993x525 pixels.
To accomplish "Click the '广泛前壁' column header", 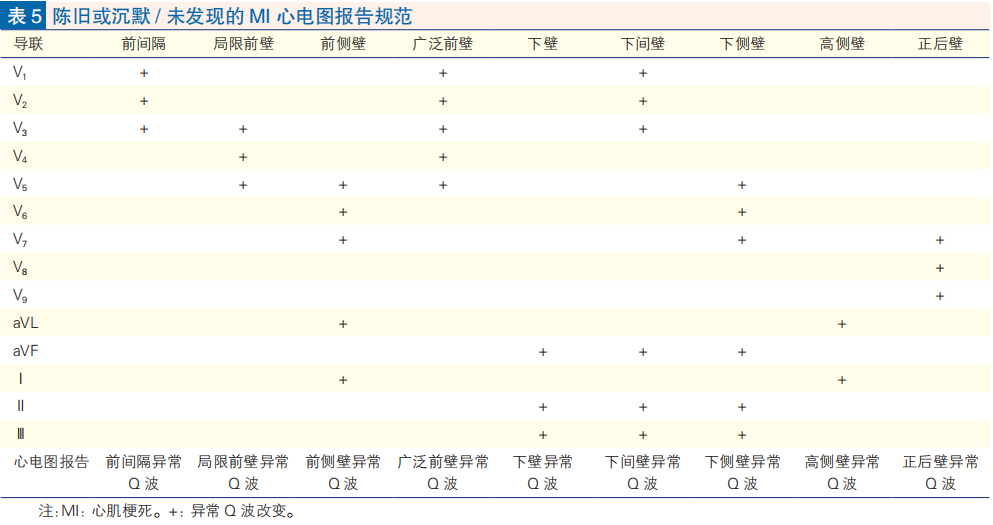I will coord(442,45).
